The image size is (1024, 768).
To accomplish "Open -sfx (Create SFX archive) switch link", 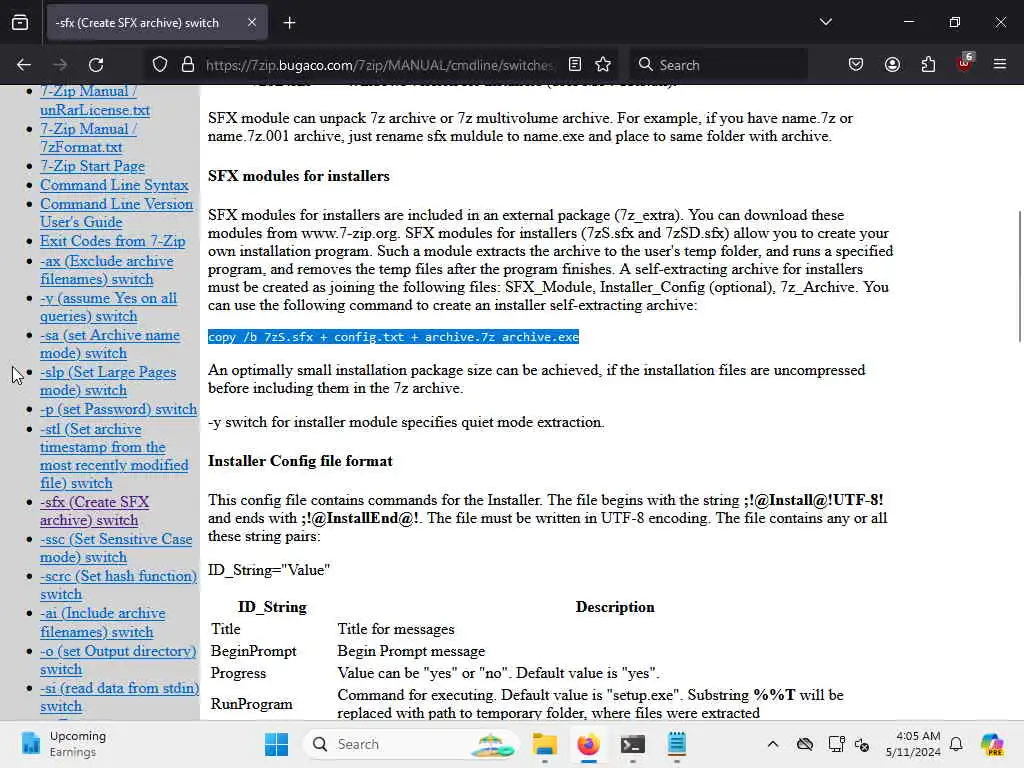I will tap(94, 511).
